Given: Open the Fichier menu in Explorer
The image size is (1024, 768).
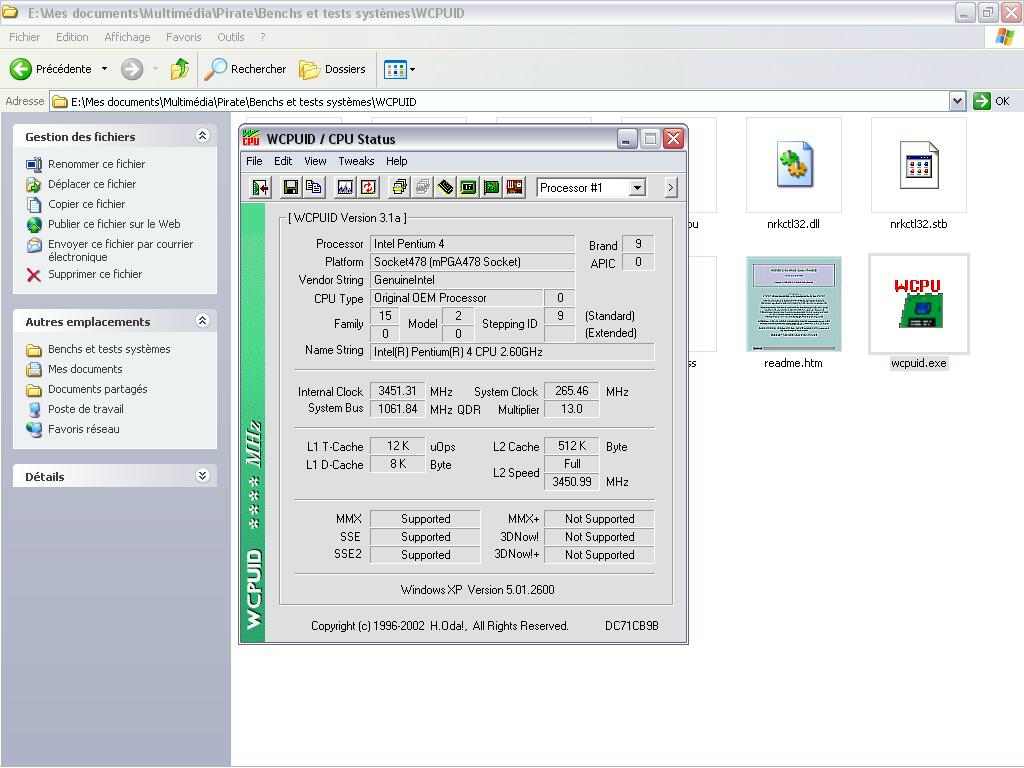Looking at the screenshot, I should pyautogui.click(x=24, y=37).
